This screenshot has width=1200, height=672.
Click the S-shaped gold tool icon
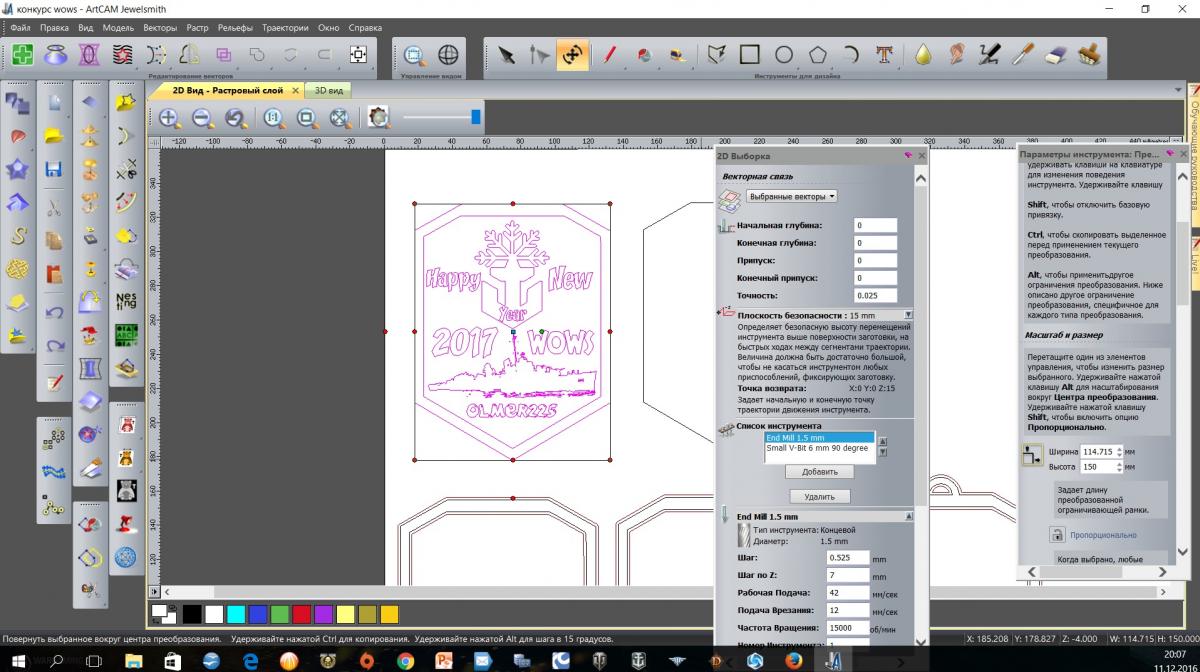18,237
